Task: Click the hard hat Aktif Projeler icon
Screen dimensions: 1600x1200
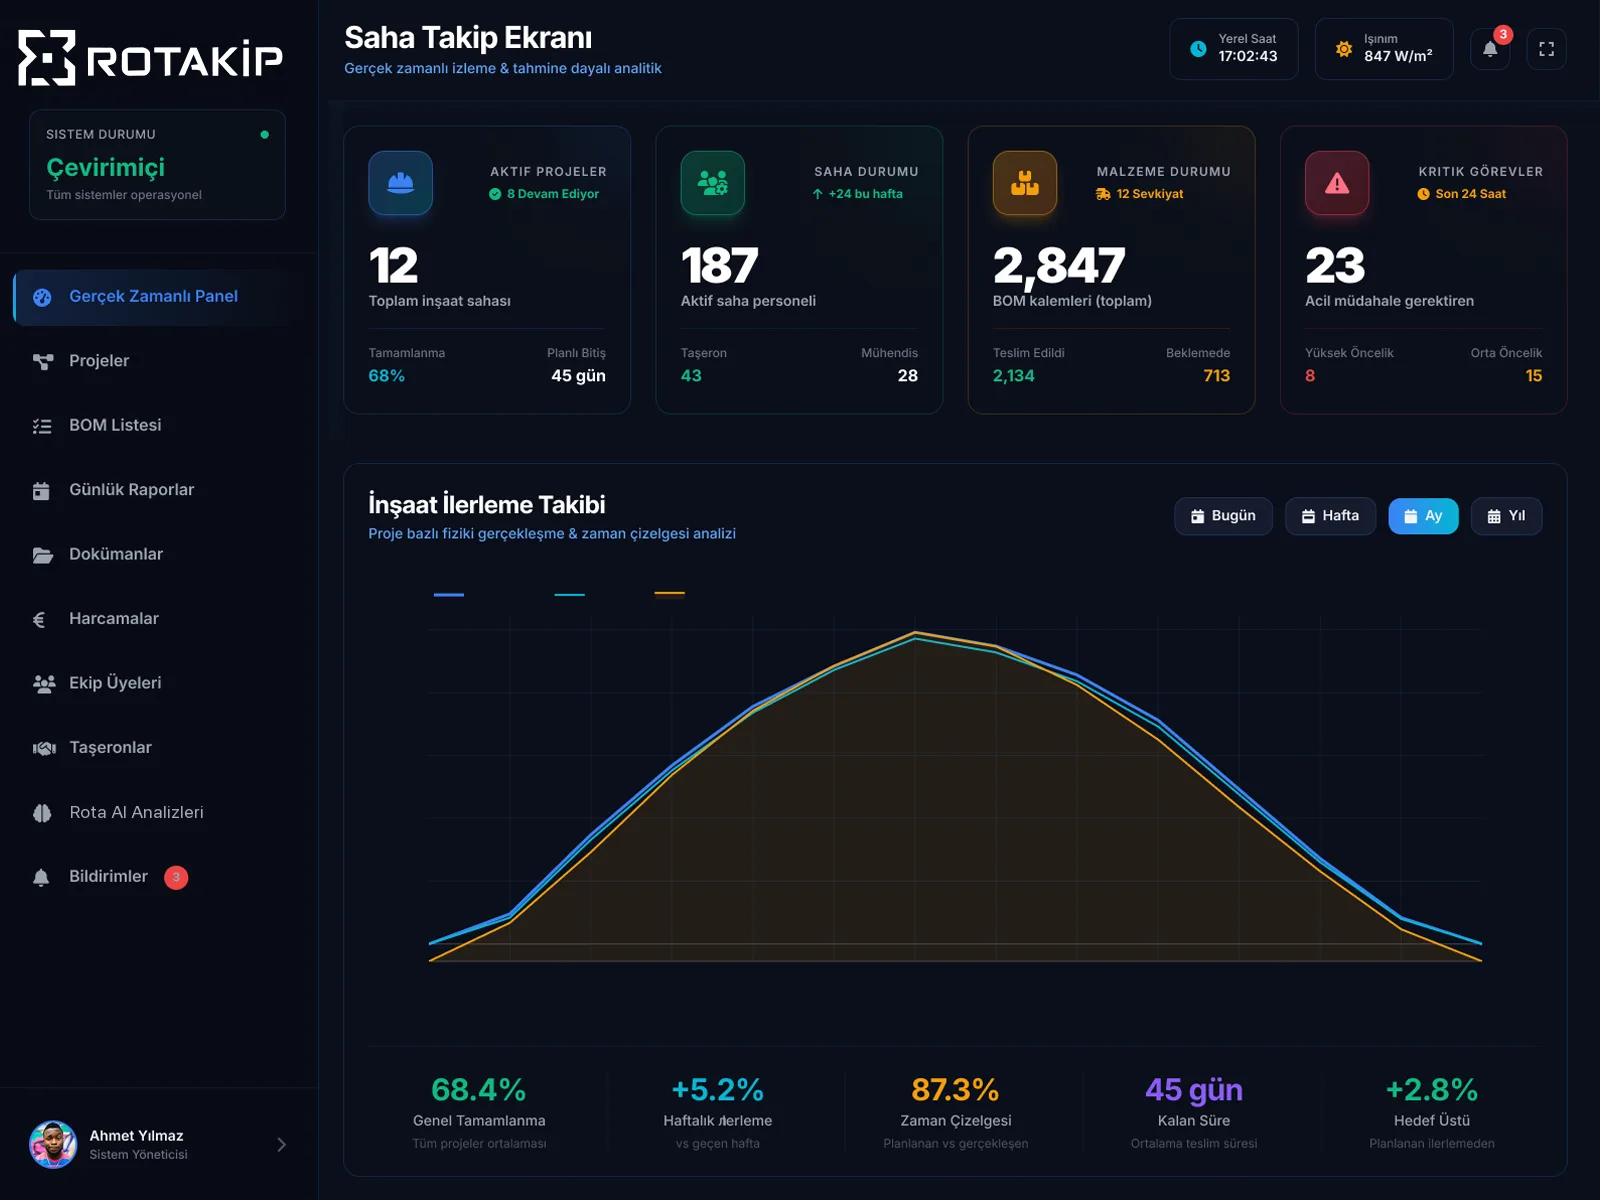Action: 400,183
